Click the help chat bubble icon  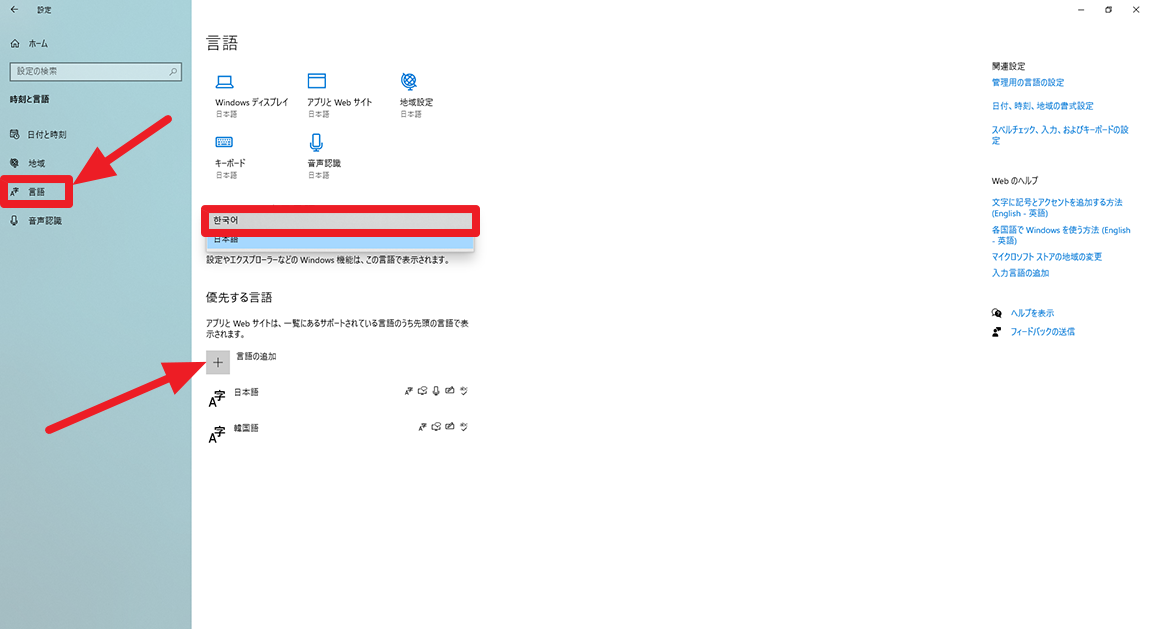pyautogui.click(x=996, y=313)
